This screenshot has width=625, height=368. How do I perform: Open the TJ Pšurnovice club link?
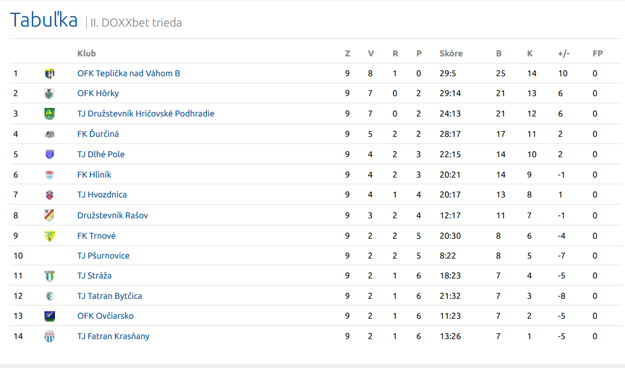pos(103,256)
